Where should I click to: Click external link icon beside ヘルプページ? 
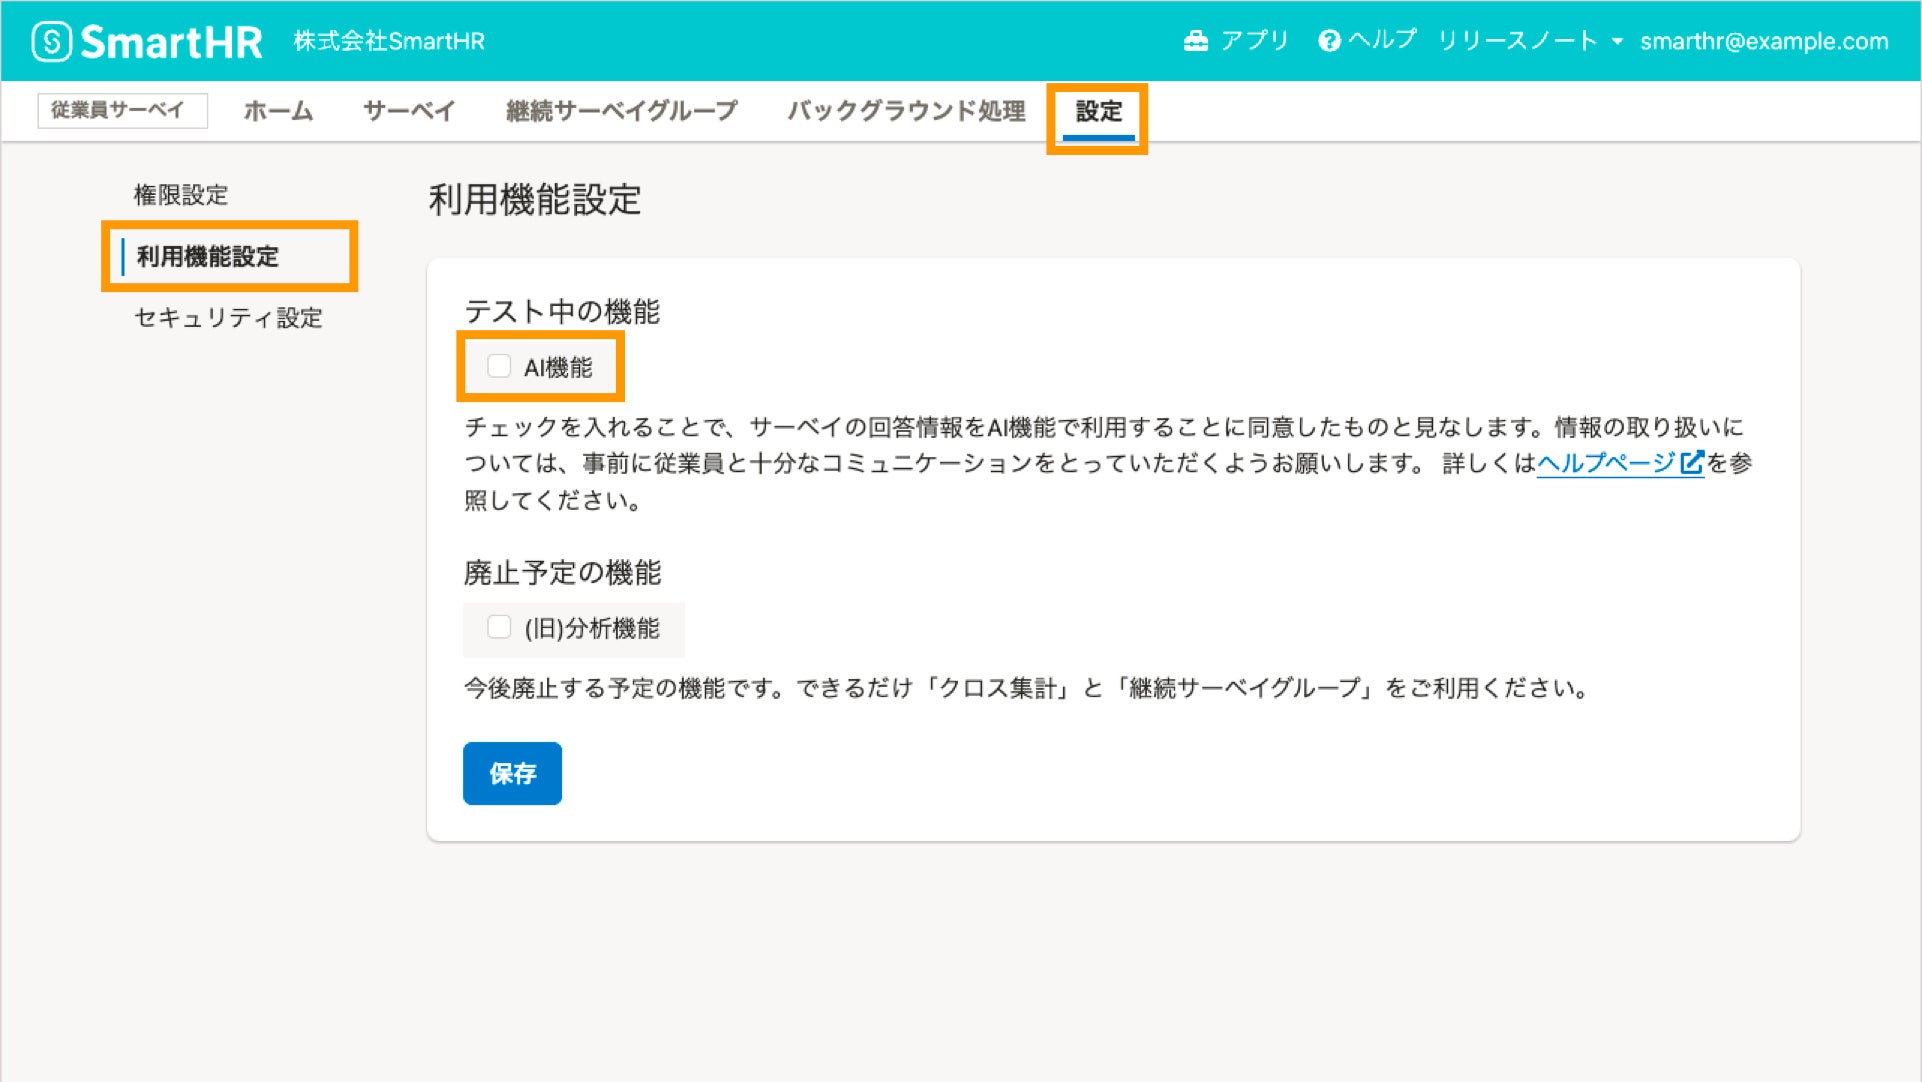(1692, 463)
